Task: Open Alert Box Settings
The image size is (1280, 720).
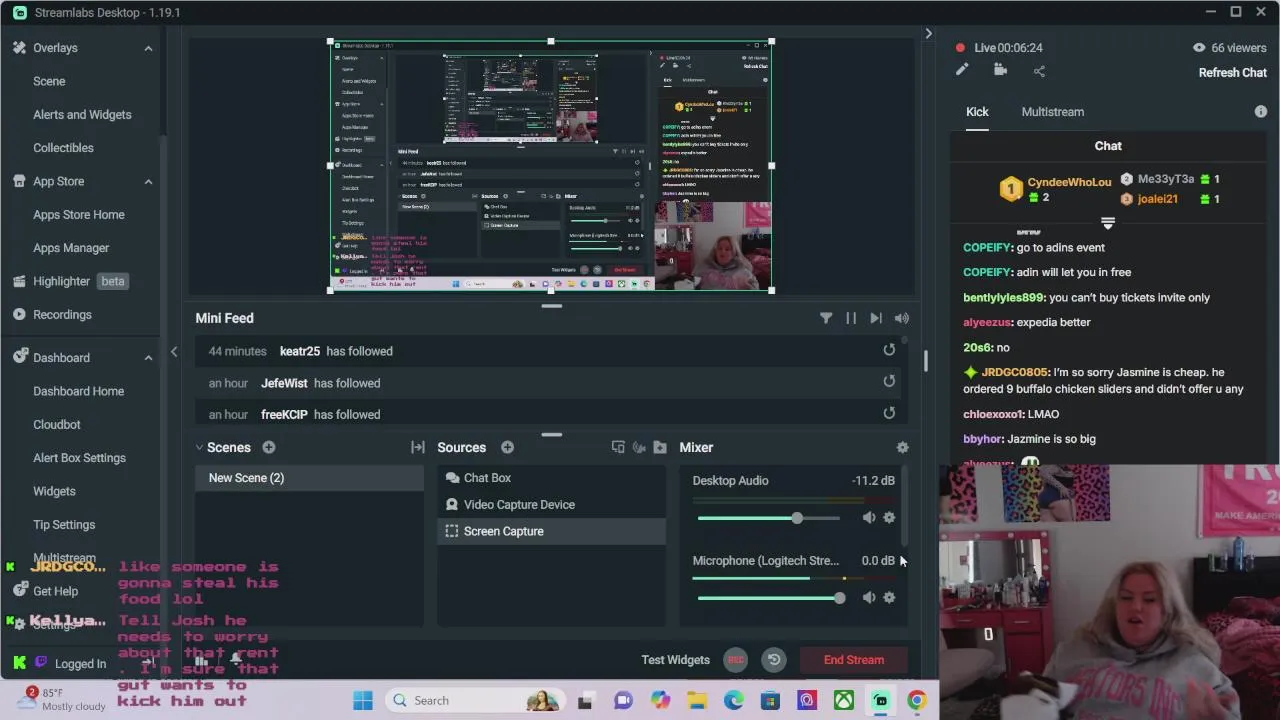Action: tap(79, 458)
